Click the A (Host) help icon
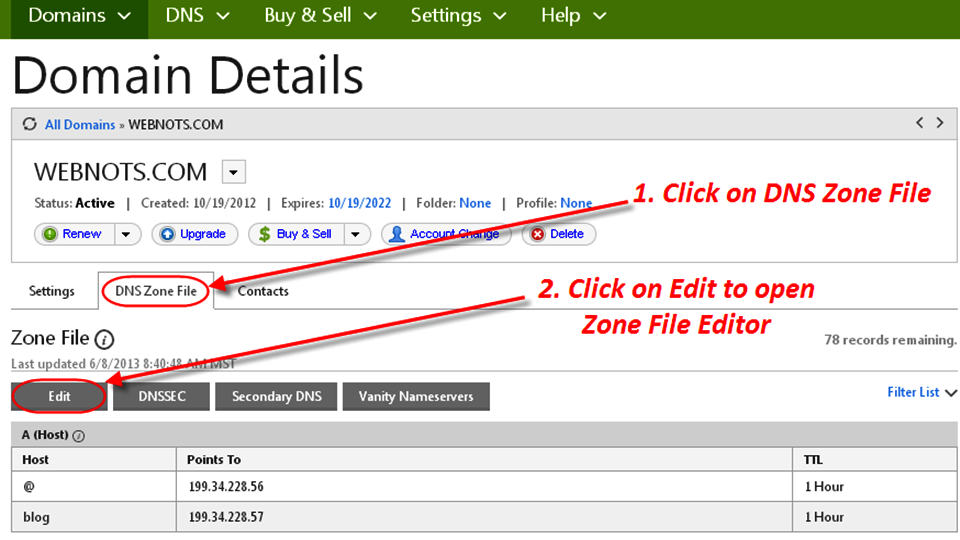 (79, 436)
